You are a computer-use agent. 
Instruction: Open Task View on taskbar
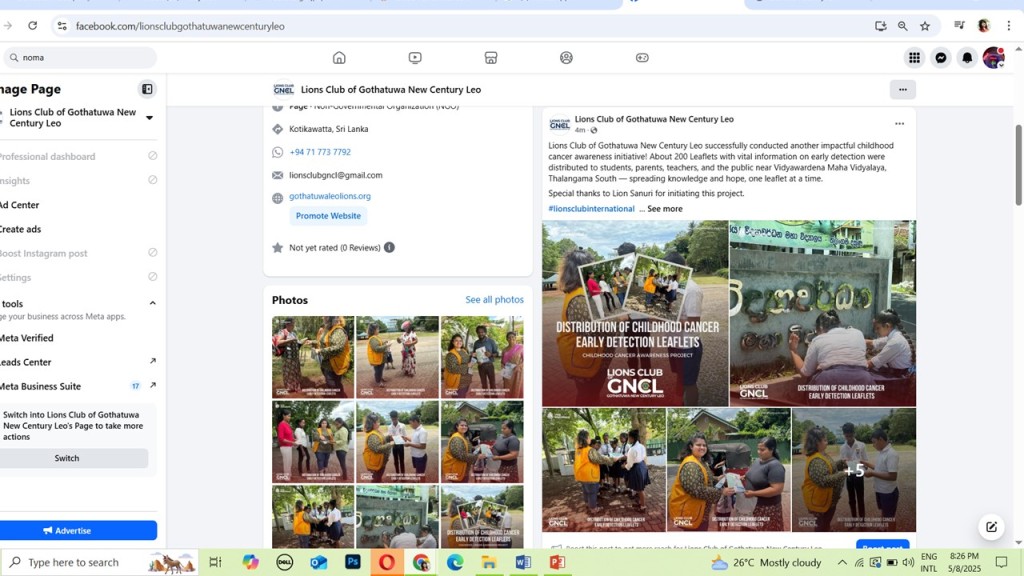click(215, 562)
